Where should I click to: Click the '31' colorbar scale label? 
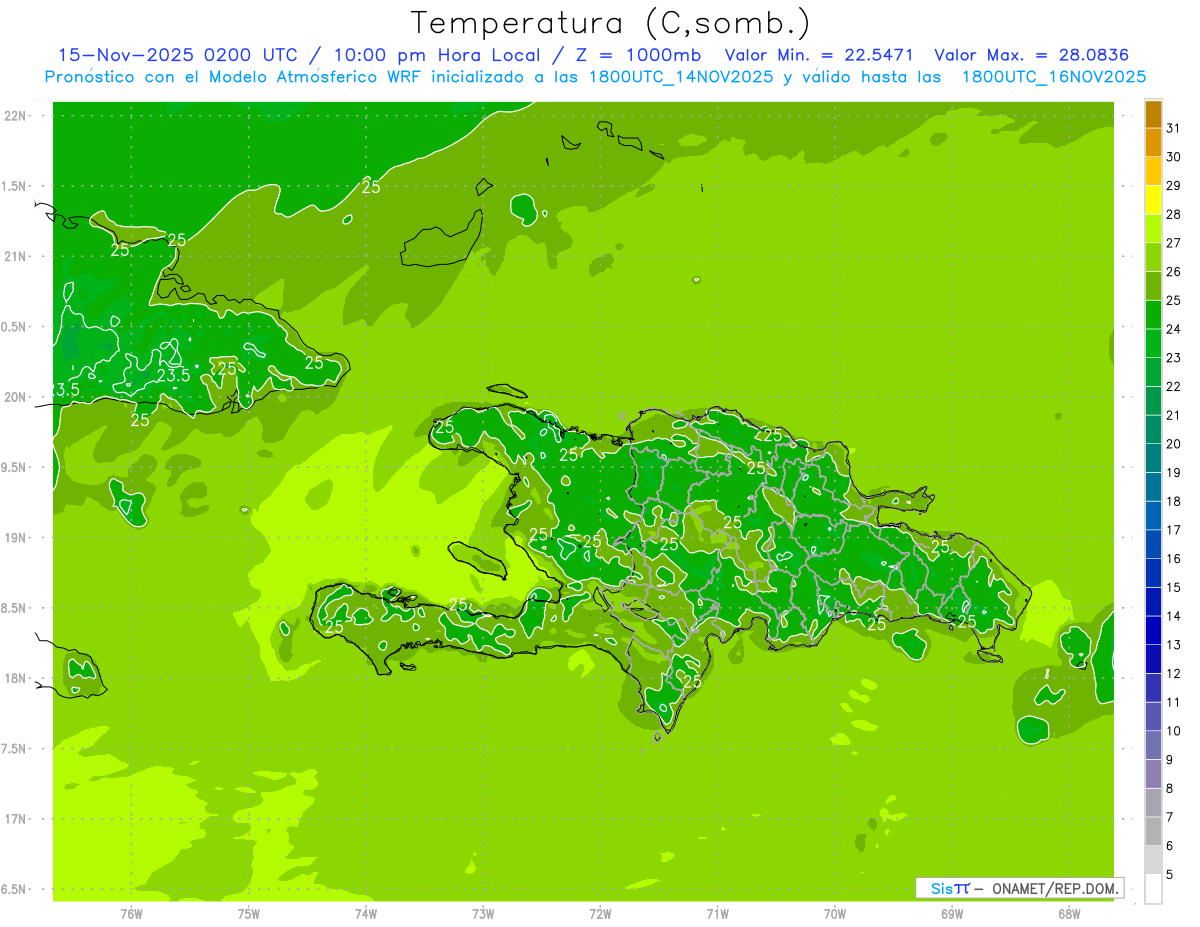coord(1173,128)
